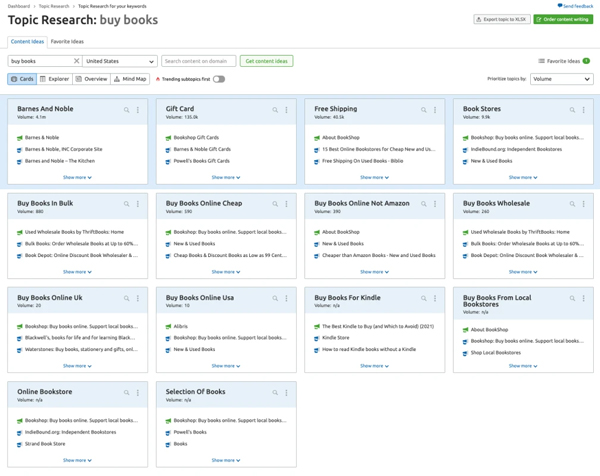Expand Show more on Gift Card card
The image size is (600, 476).
tap(226, 177)
